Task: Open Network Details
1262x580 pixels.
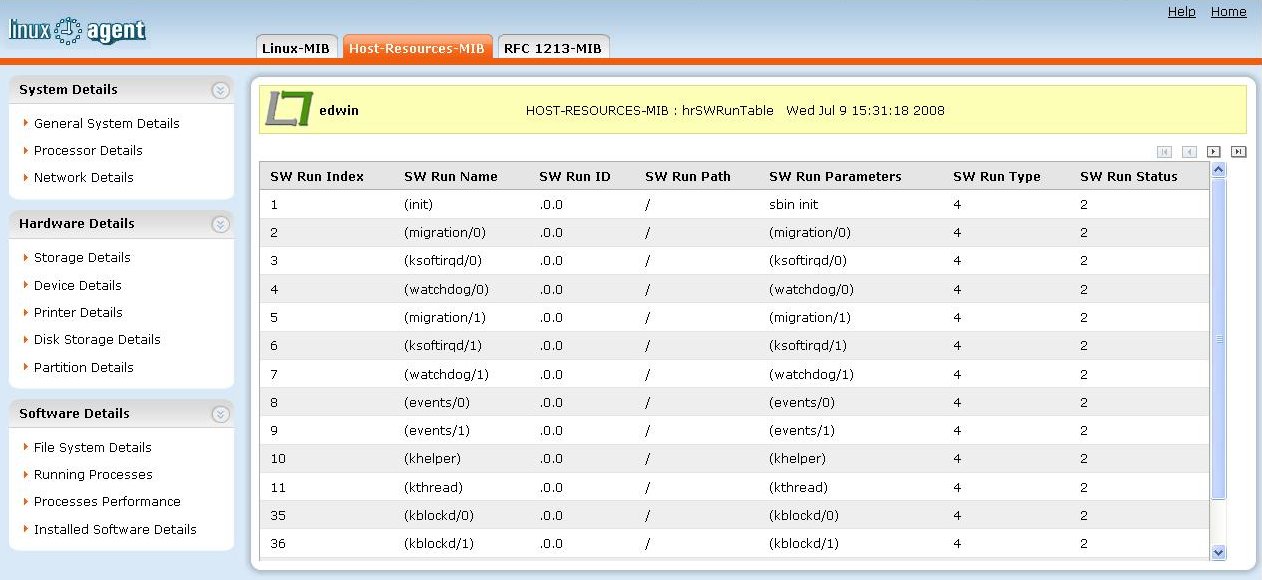Action: click(x=84, y=178)
